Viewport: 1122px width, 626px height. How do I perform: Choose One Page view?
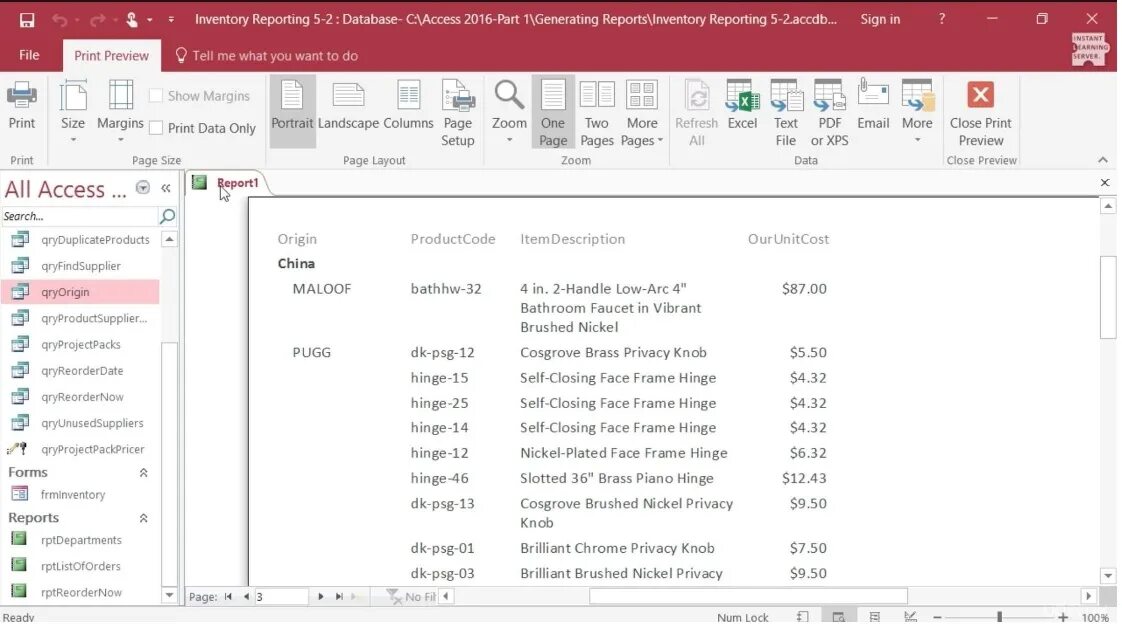pyautogui.click(x=553, y=112)
